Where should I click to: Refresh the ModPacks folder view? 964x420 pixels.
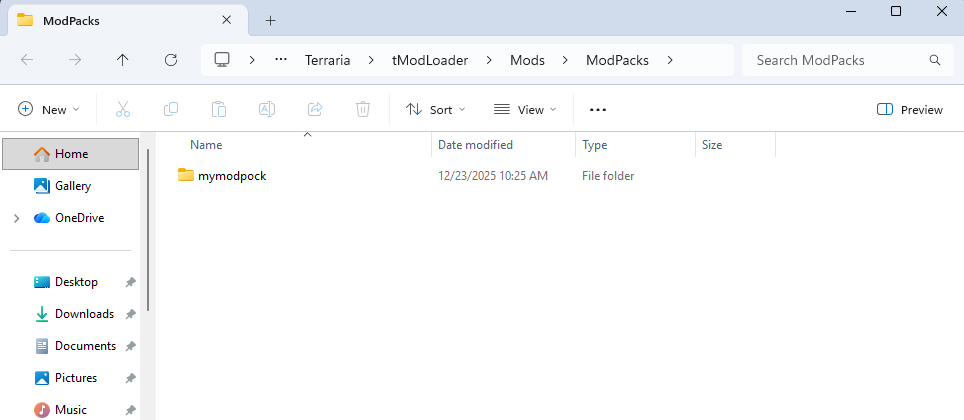pyautogui.click(x=172, y=60)
